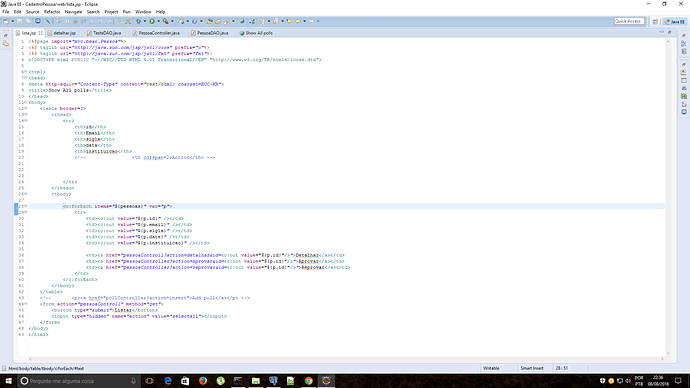Image resolution: width=690 pixels, height=388 pixels.
Task: Open the Project menu
Action: pos(111,12)
